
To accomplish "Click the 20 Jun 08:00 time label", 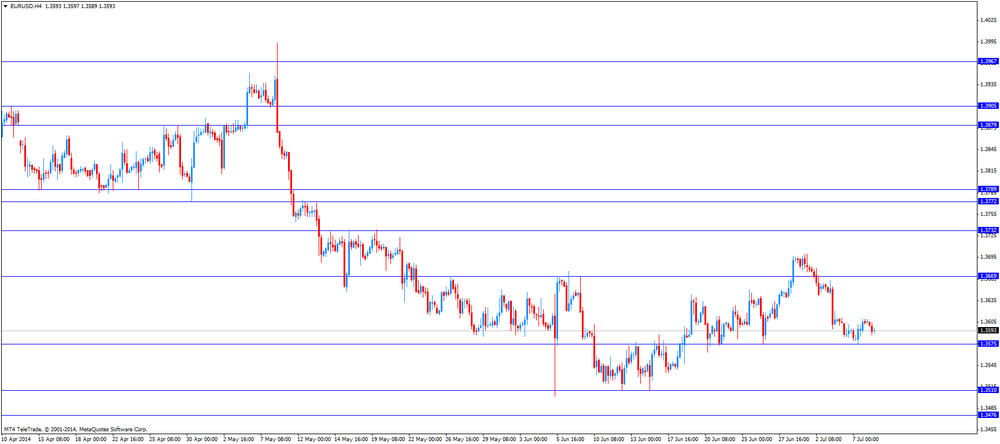I will point(721,440).
